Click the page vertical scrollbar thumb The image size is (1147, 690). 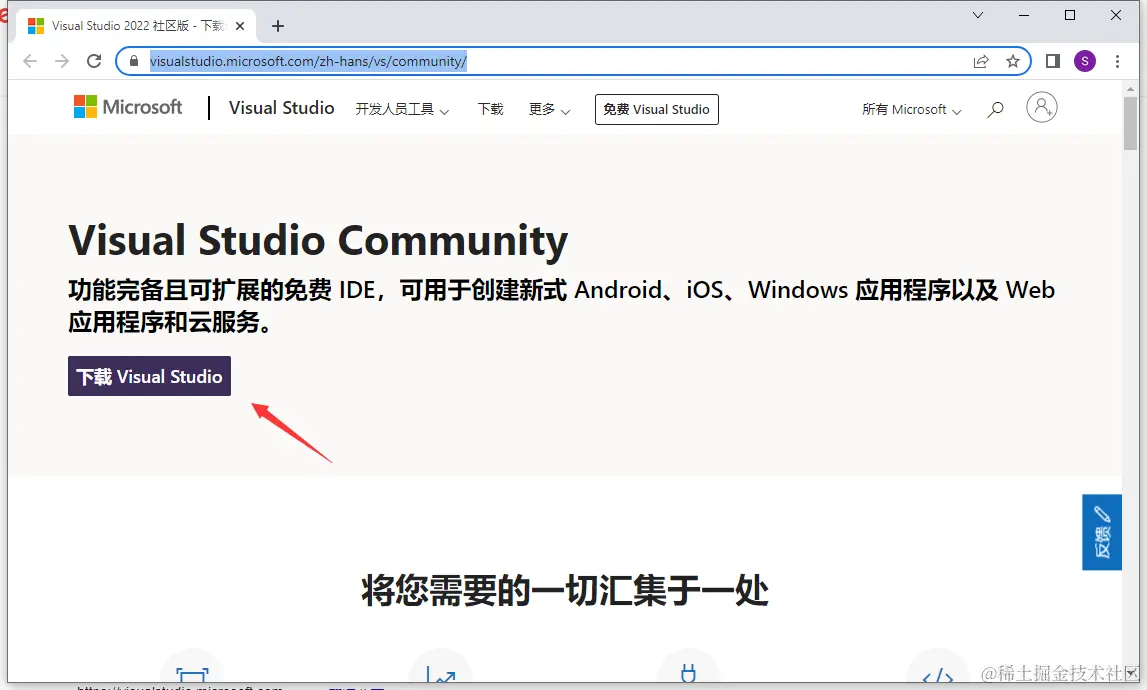point(1131,122)
